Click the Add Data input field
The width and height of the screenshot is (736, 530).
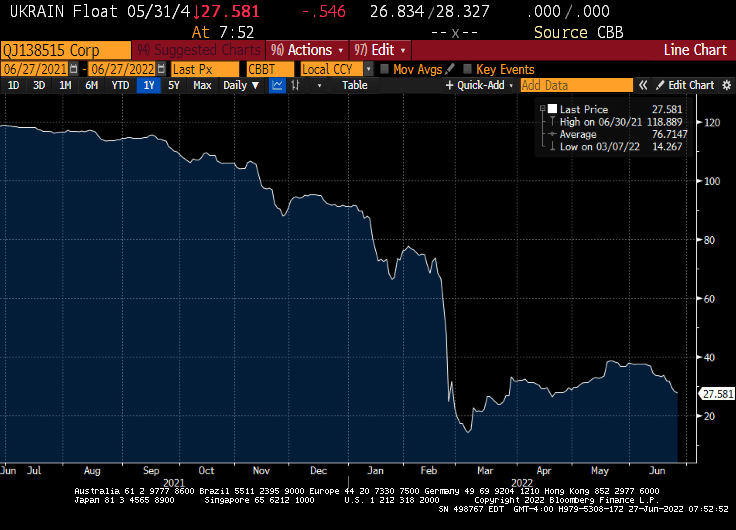point(576,85)
